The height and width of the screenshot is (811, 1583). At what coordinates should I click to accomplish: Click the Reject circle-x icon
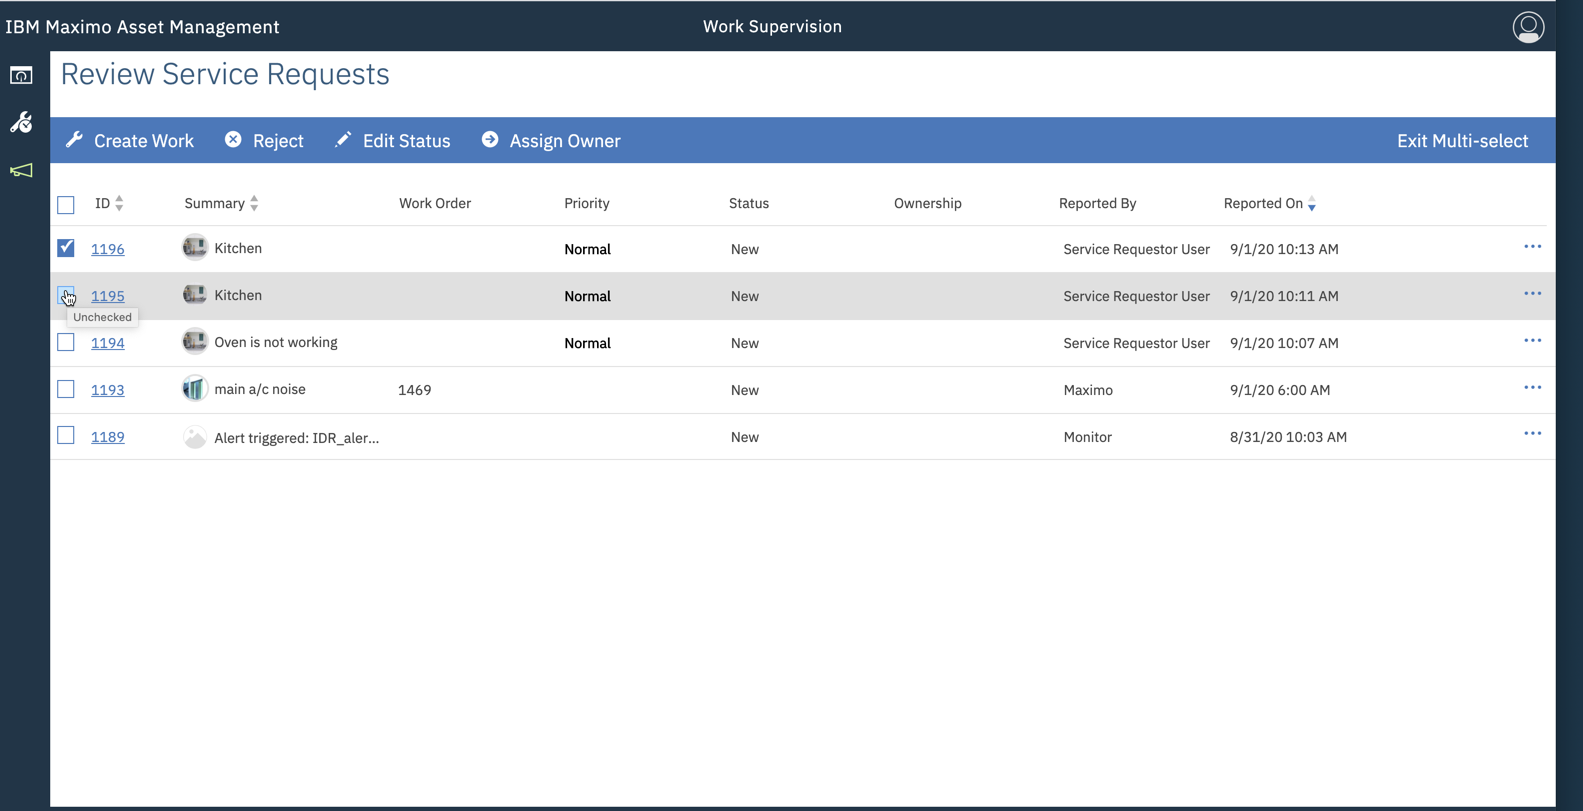pyautogui.click(x=233, y=140)
